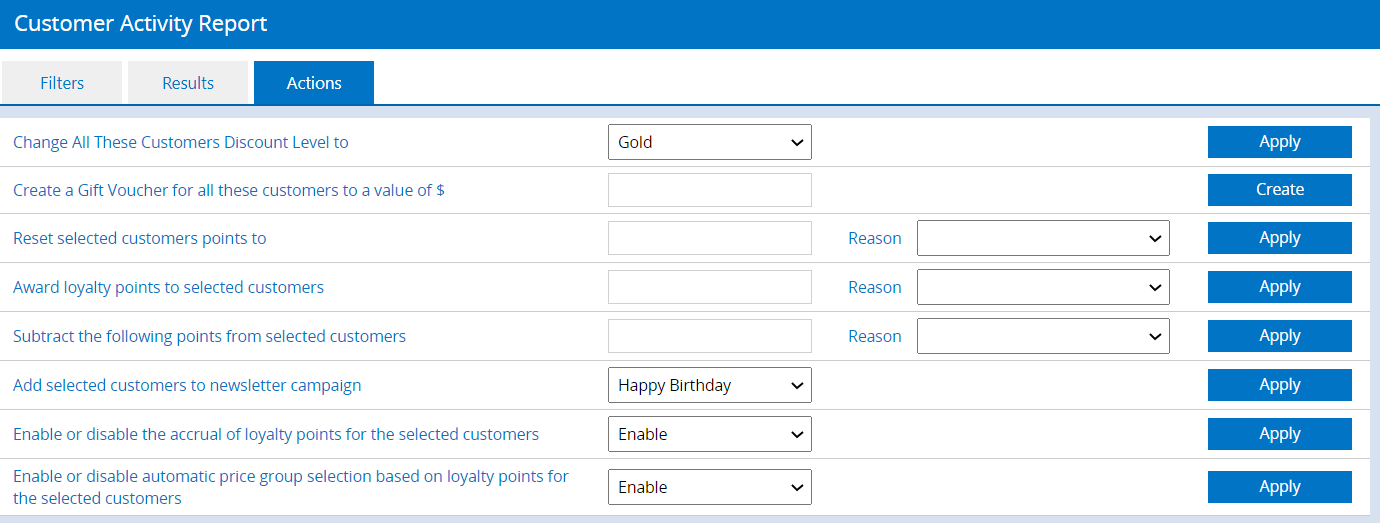Click the Create gift voucher button
This screenshot has height=523, width=1380.
tap(1280, 190)
